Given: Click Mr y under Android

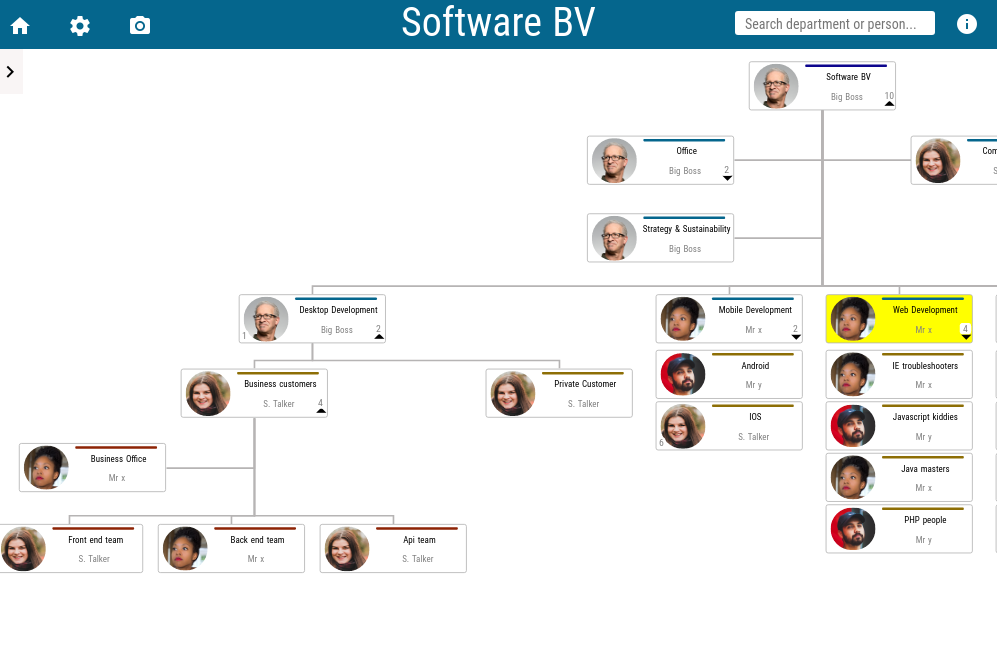Looking at the screenshot, I should pos(753,385).
